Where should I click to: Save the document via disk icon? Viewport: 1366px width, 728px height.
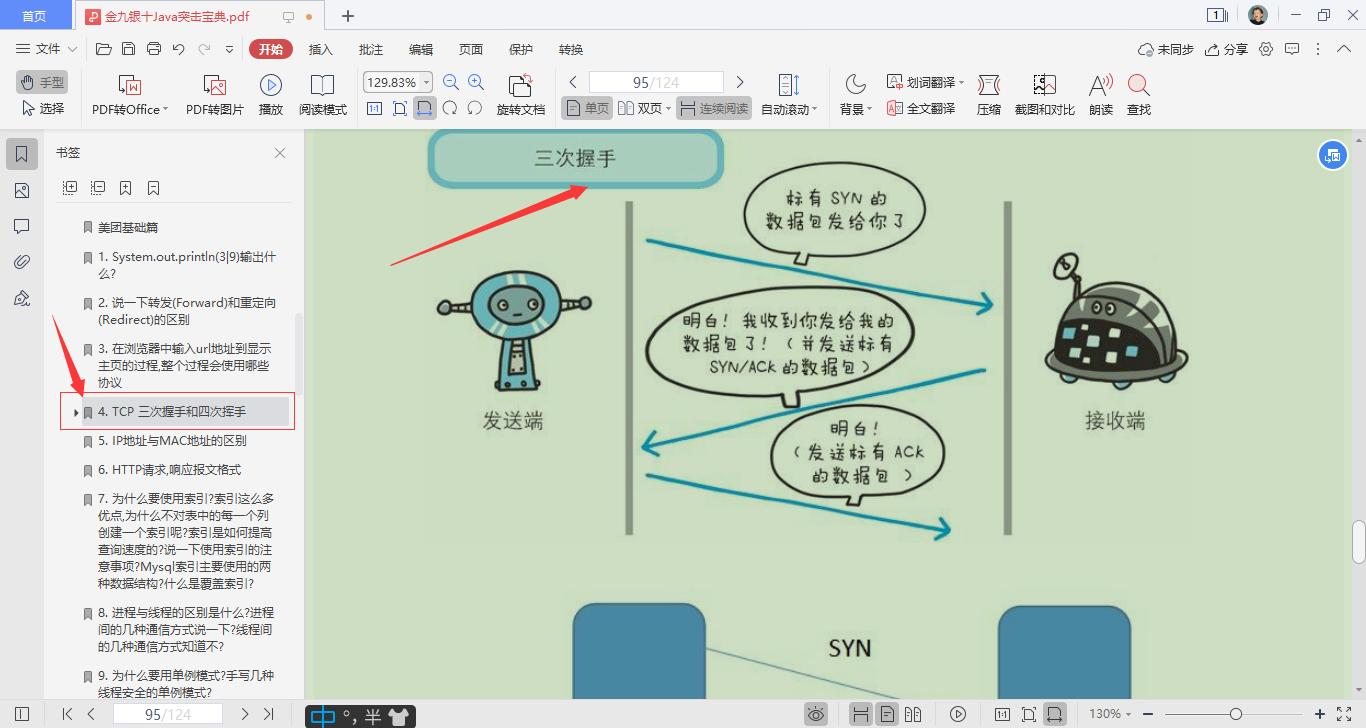click(x=128, y=49)
